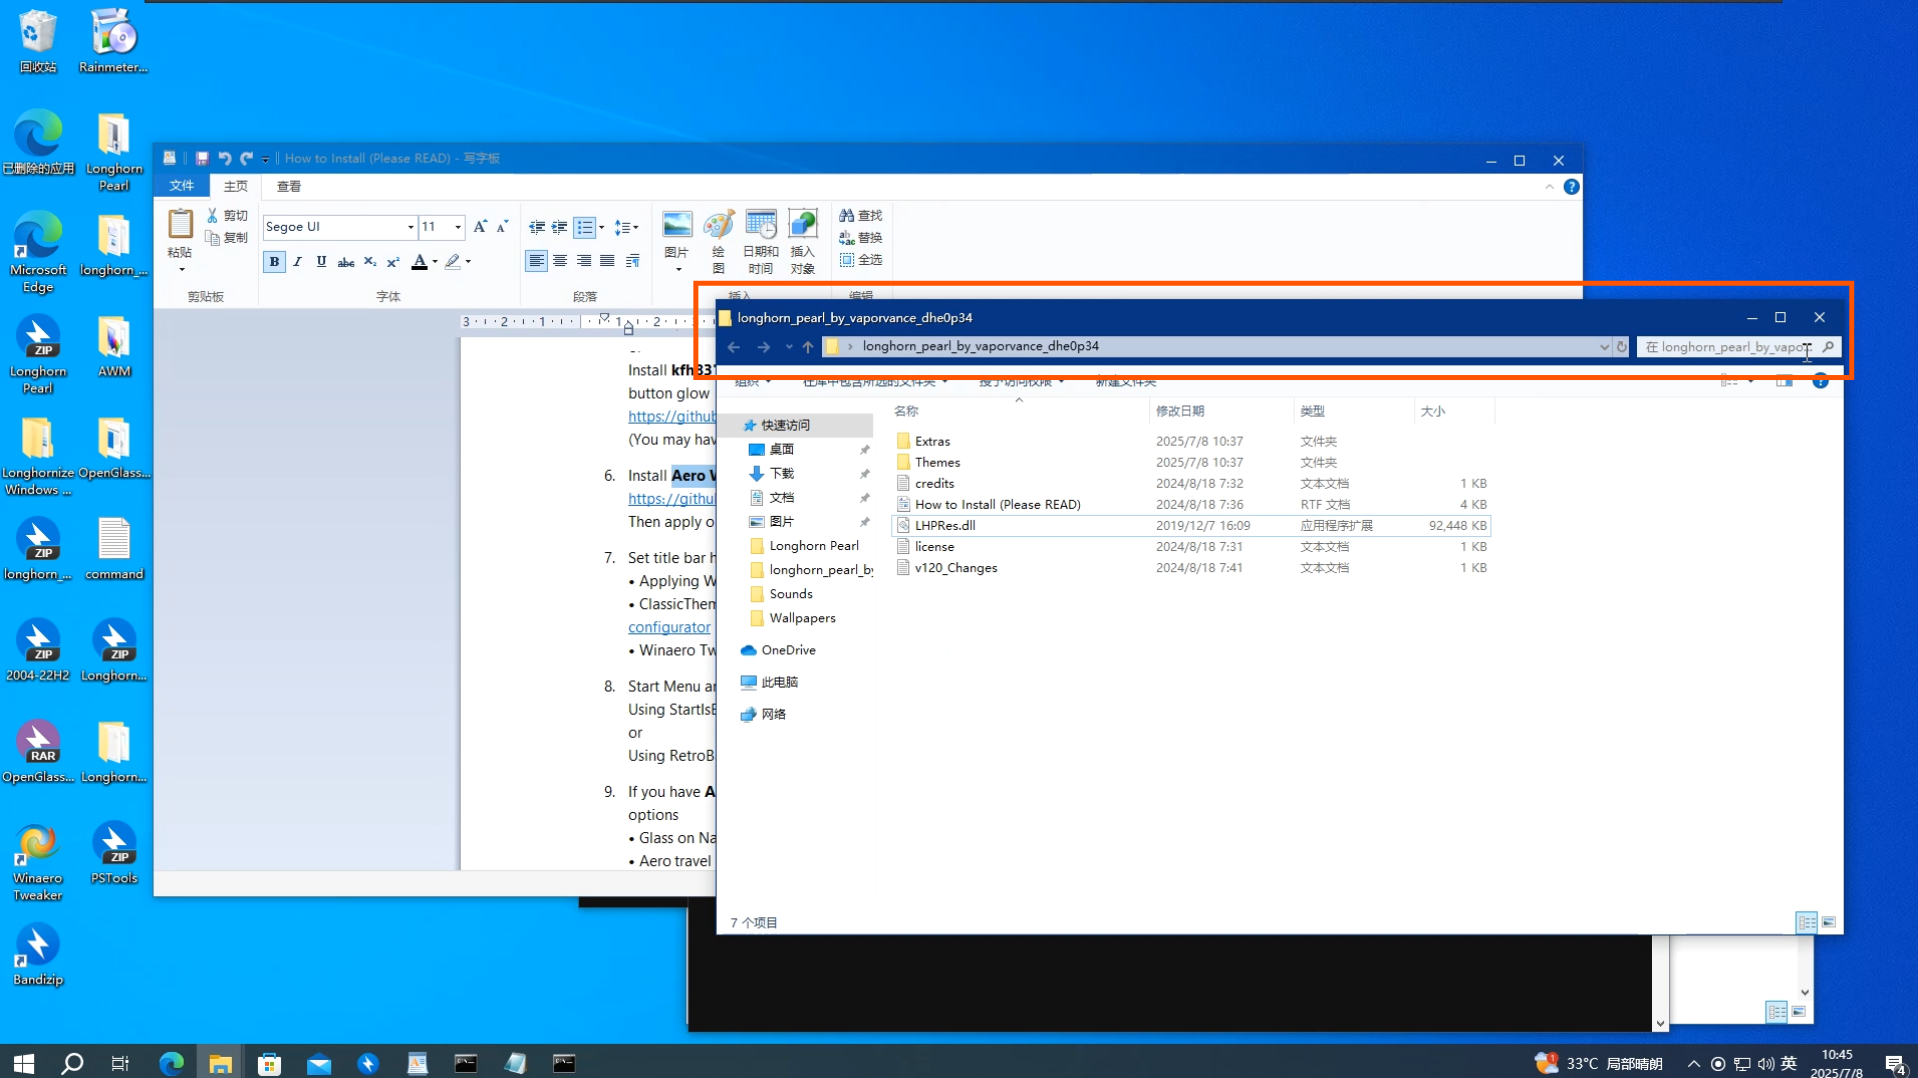Image resolution: width=1918 pixels, height=1078 pixels.
Task: Open the Segoe UI font family dropdown
Action: click(x=410, y=227)
